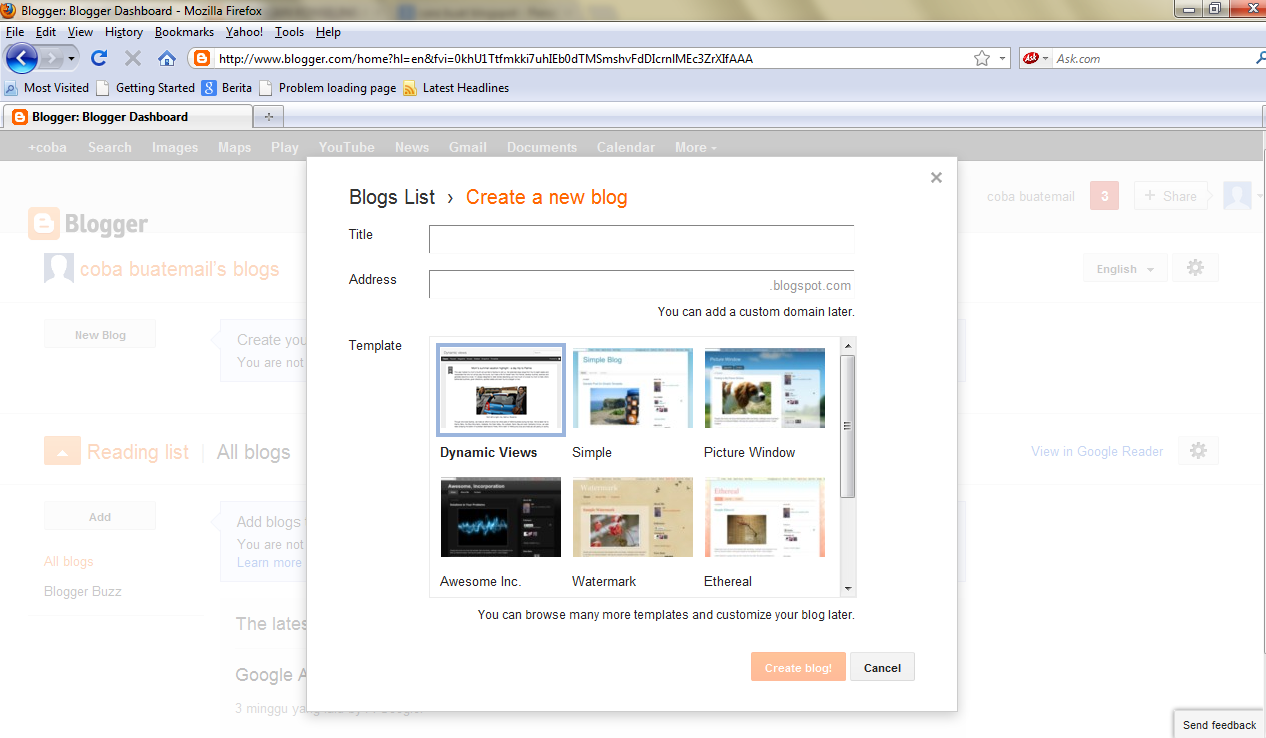Click the notifications count 3 badge
The image size is (1266, 738).
pyautogui.click(x=1104, y=196)
